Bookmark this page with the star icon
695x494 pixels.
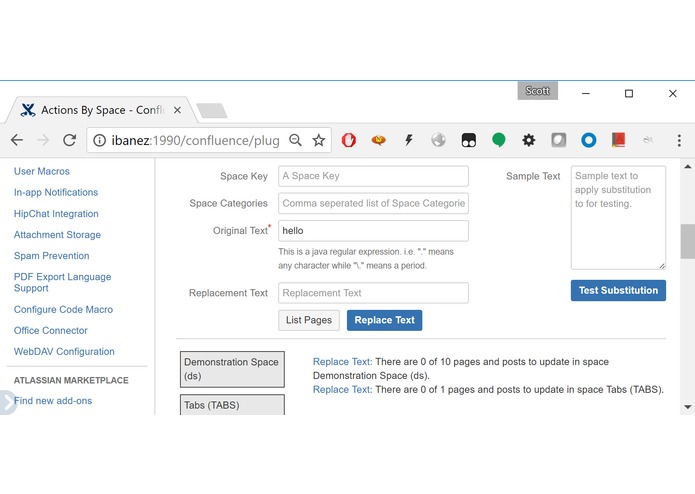tap(319, 140)
